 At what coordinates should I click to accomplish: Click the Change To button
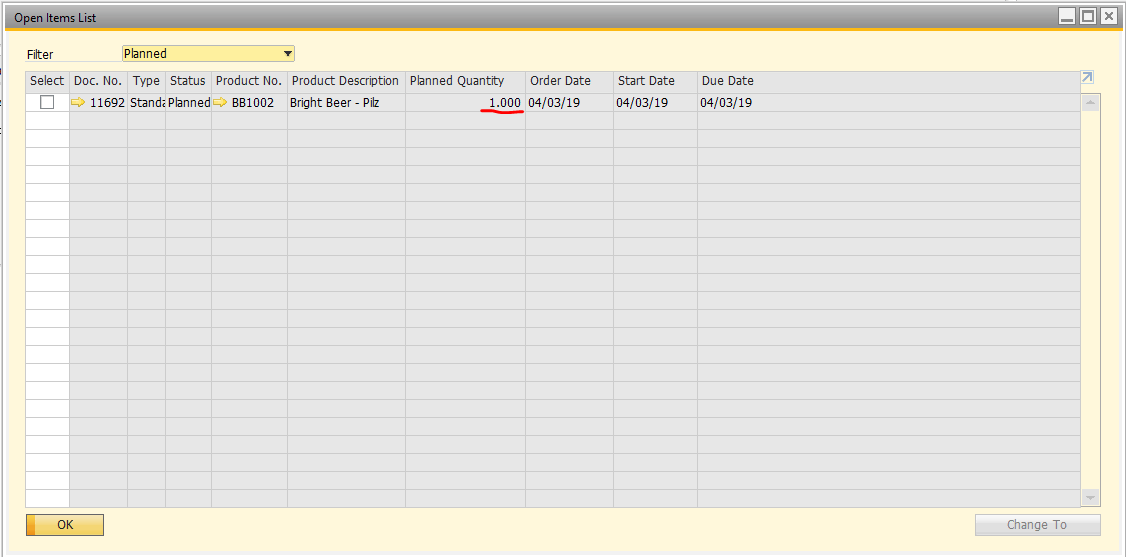tap(1037, 525)
